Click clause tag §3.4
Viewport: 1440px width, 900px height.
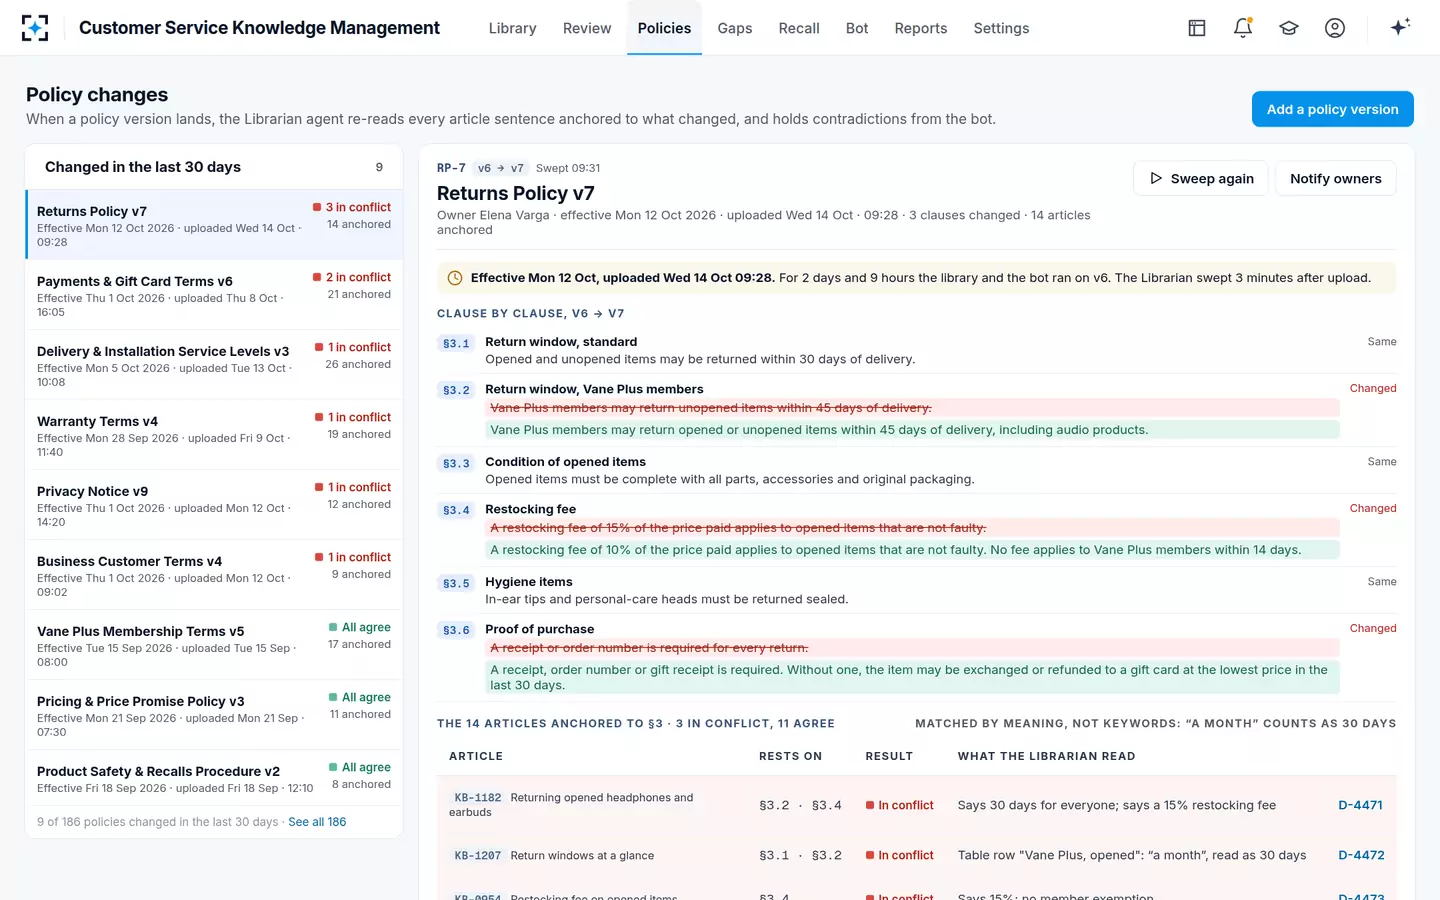[x=456, y=510]
